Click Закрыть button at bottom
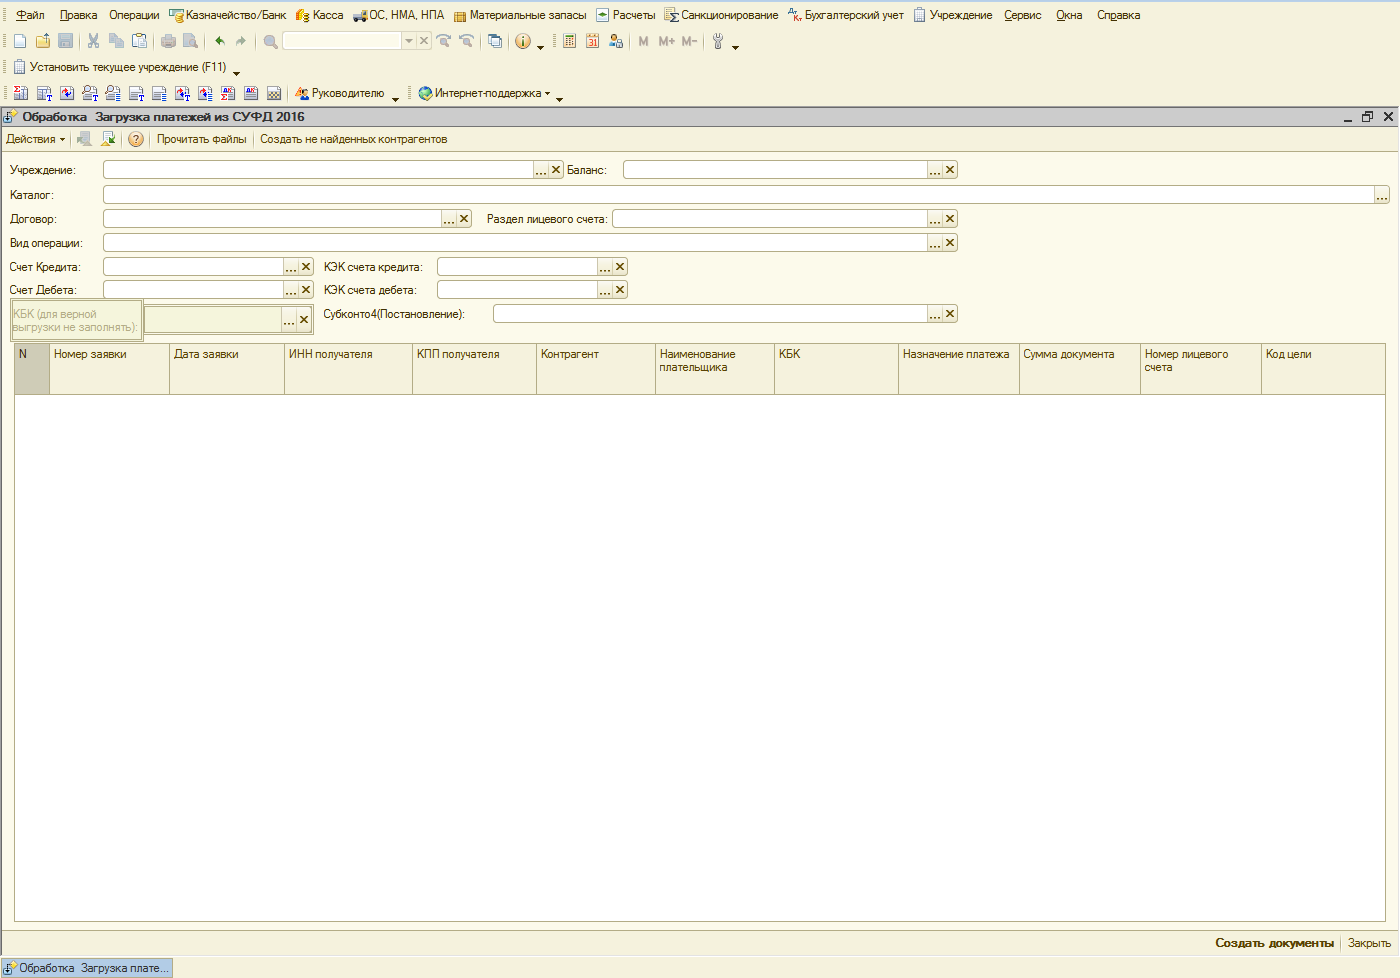Image resolution: width=1400 pixels, height=978 pixels. (x=1369, y=943)
